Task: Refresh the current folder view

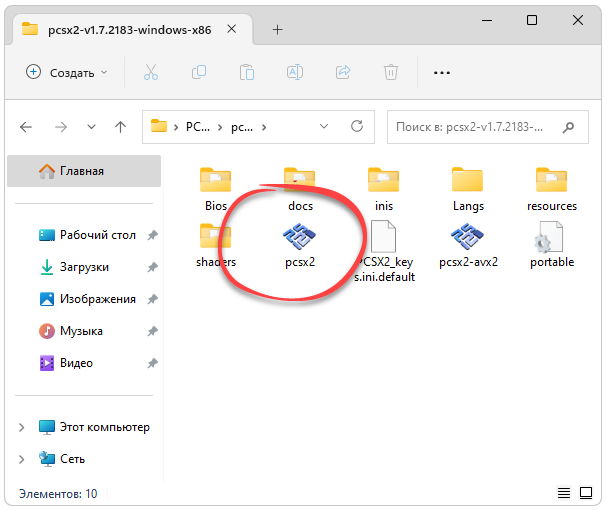Action: 357,126
